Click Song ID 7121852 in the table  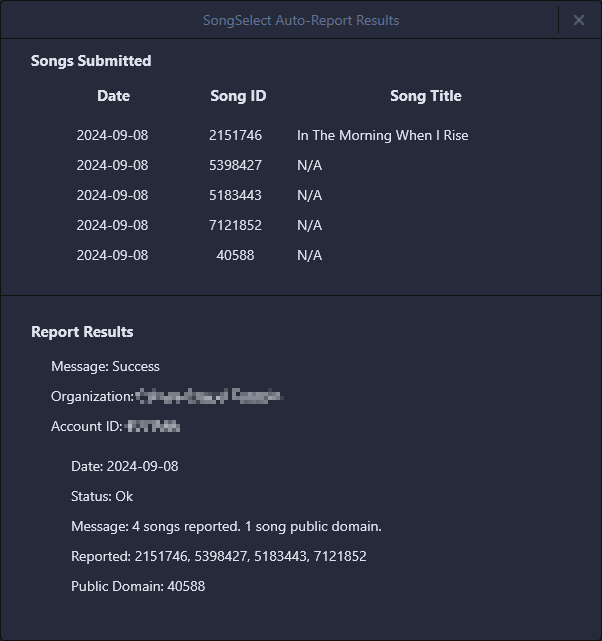coord(236,225)
